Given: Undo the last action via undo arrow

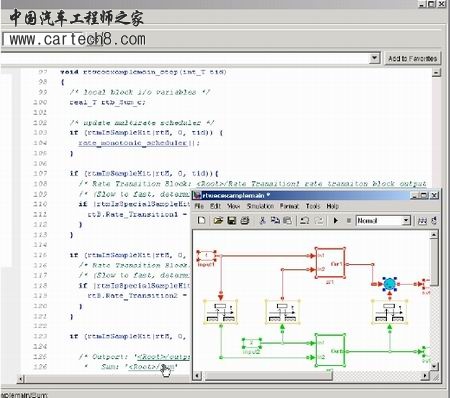Looking at the screenshot, I should (x=304, y=220).
